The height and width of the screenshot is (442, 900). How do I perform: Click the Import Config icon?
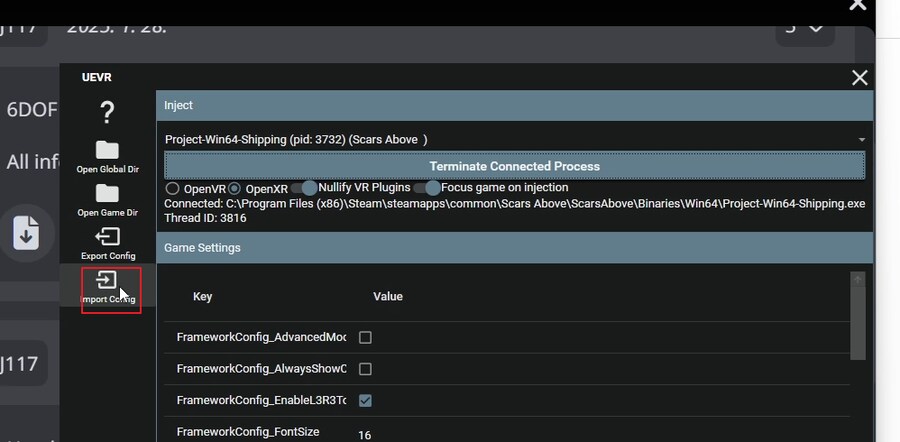[107, 281]
